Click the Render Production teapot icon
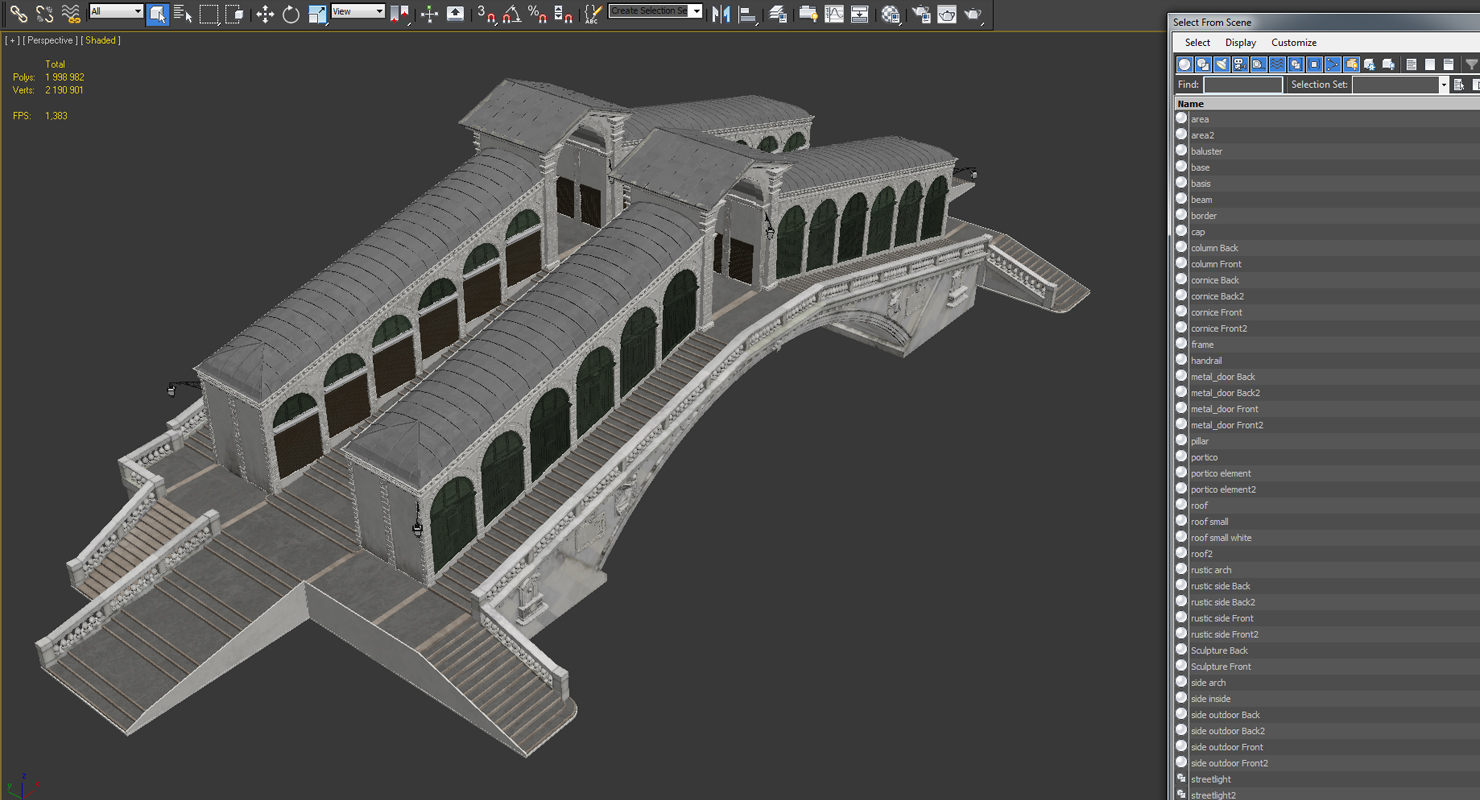This screenshot has height=800, width=1480. (x=973, y=14)
